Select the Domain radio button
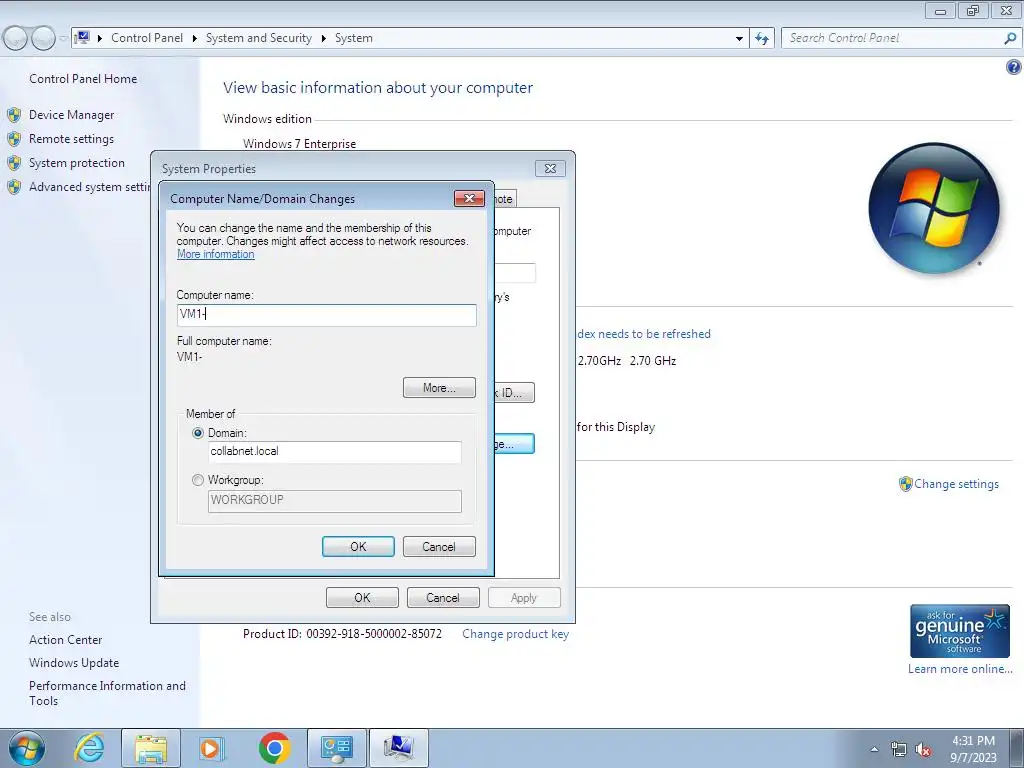 coord(198,433)
